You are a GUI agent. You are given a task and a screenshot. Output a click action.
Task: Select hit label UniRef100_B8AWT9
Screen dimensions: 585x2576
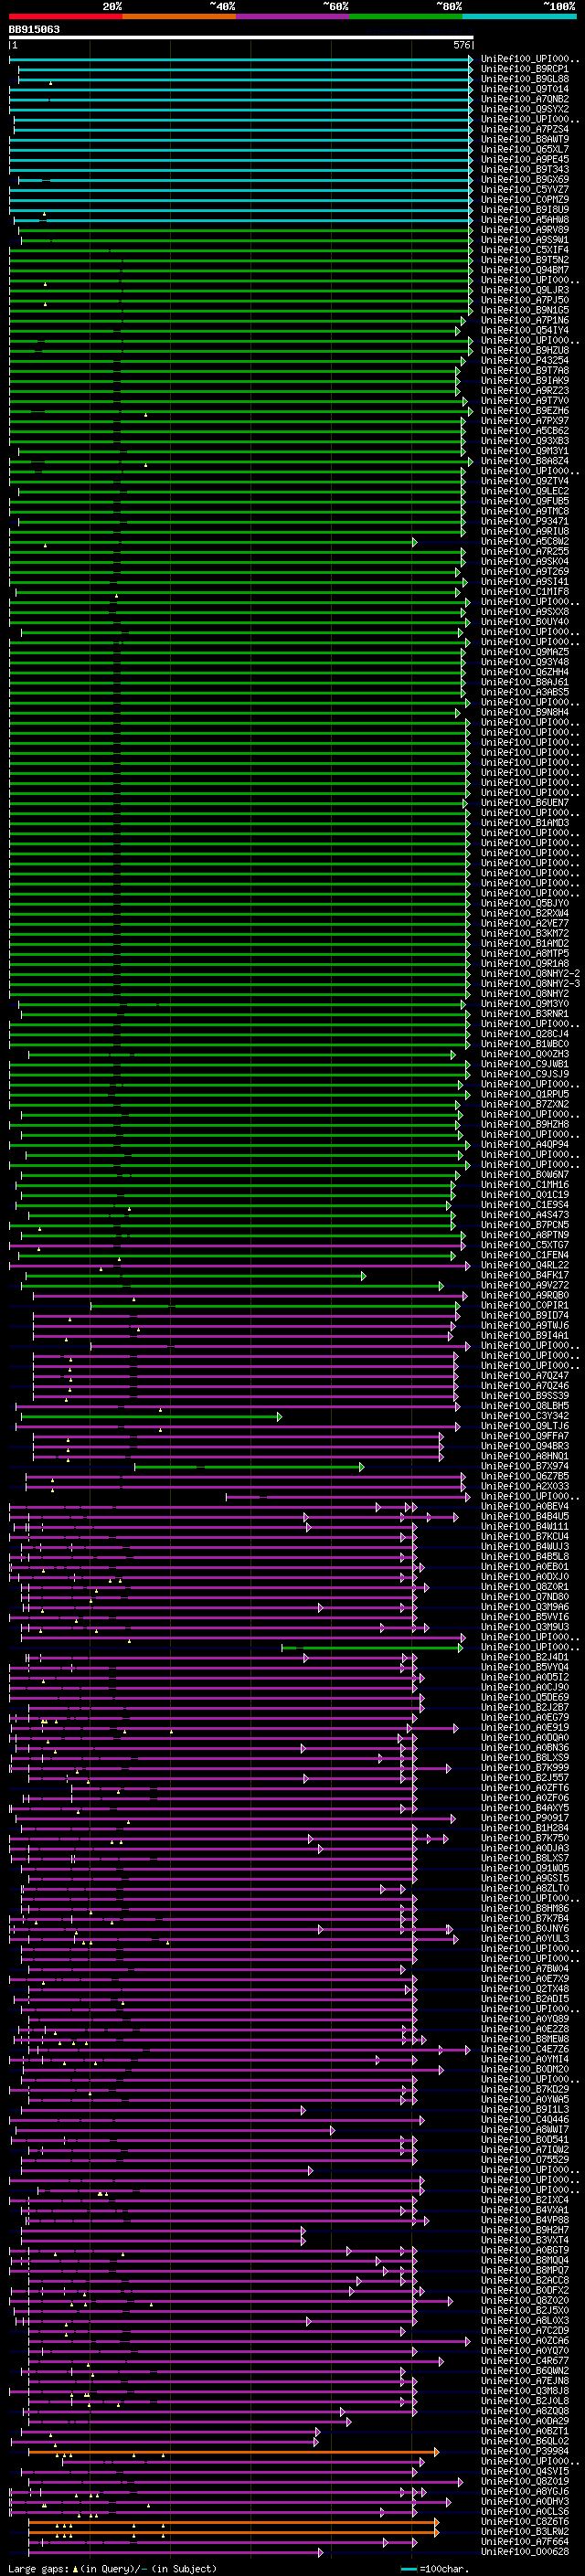point(524,139)
